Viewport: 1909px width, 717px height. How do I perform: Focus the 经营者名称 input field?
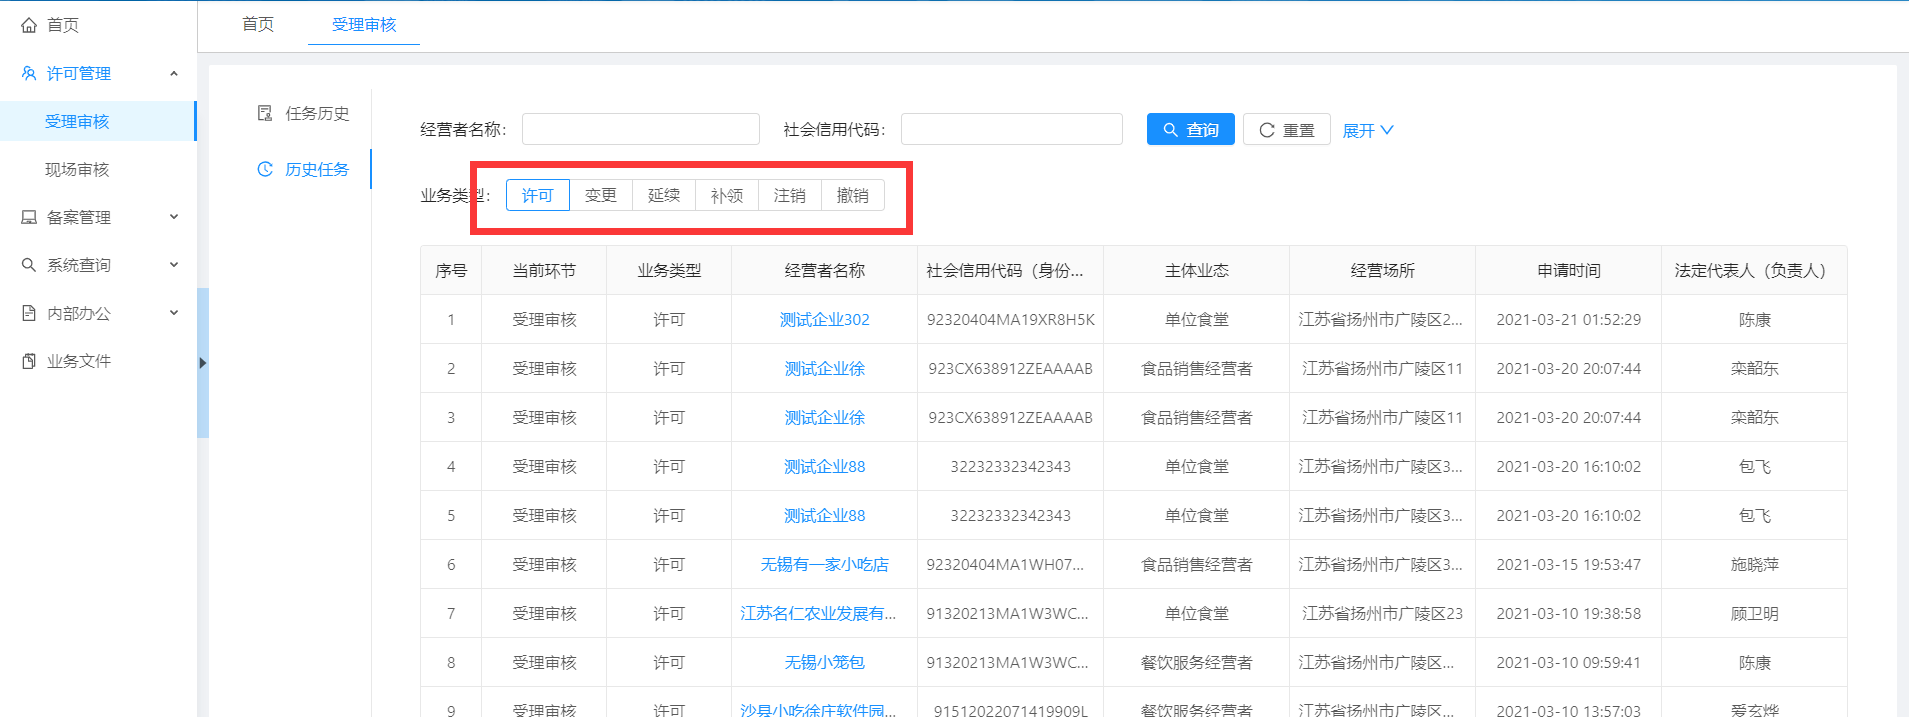[640, 129]
